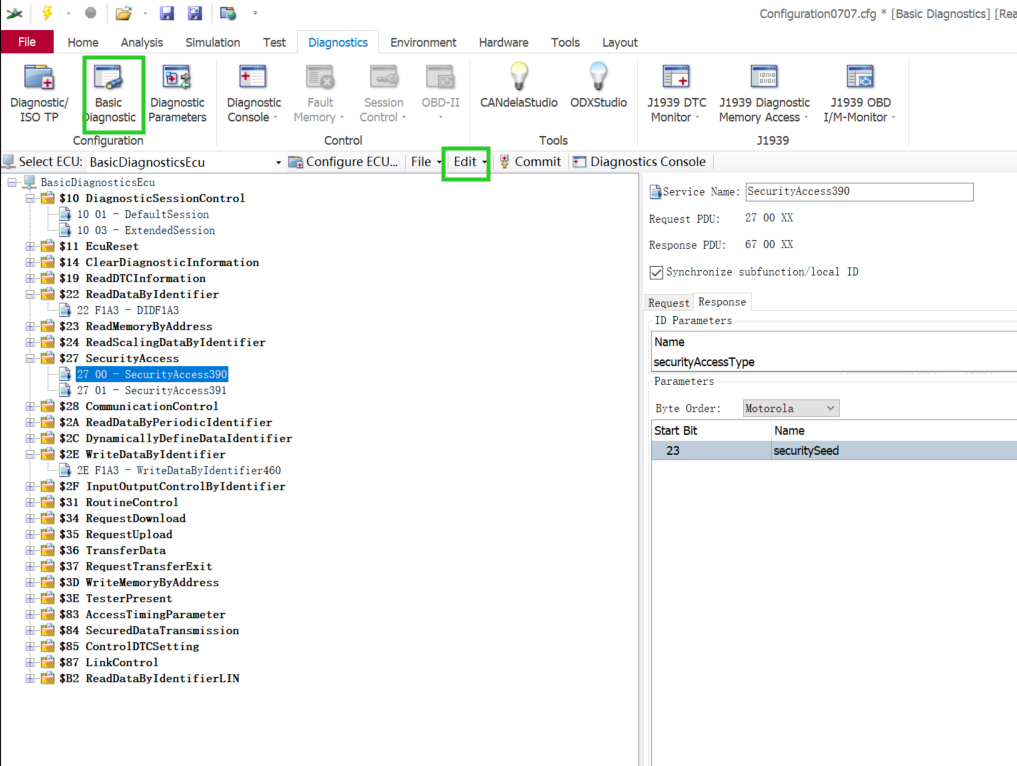Click Start Bit value 23 cell
The width and height of the screenshot is (1017, 766).
coord(712,451)
